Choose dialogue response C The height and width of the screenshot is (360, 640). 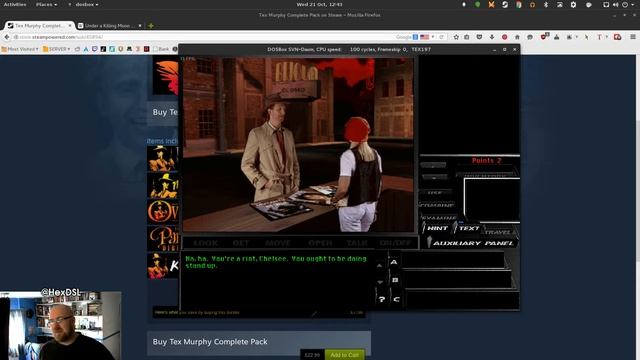point(396,299)
